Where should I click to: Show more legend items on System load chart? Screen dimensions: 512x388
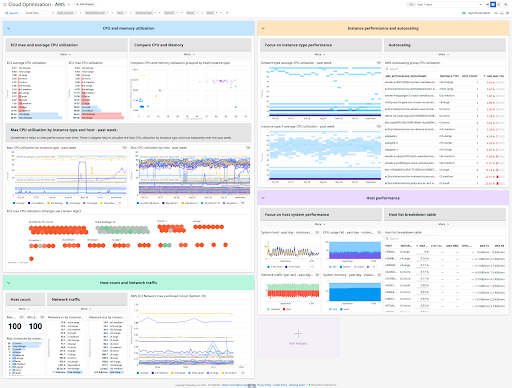click(312, 267)
